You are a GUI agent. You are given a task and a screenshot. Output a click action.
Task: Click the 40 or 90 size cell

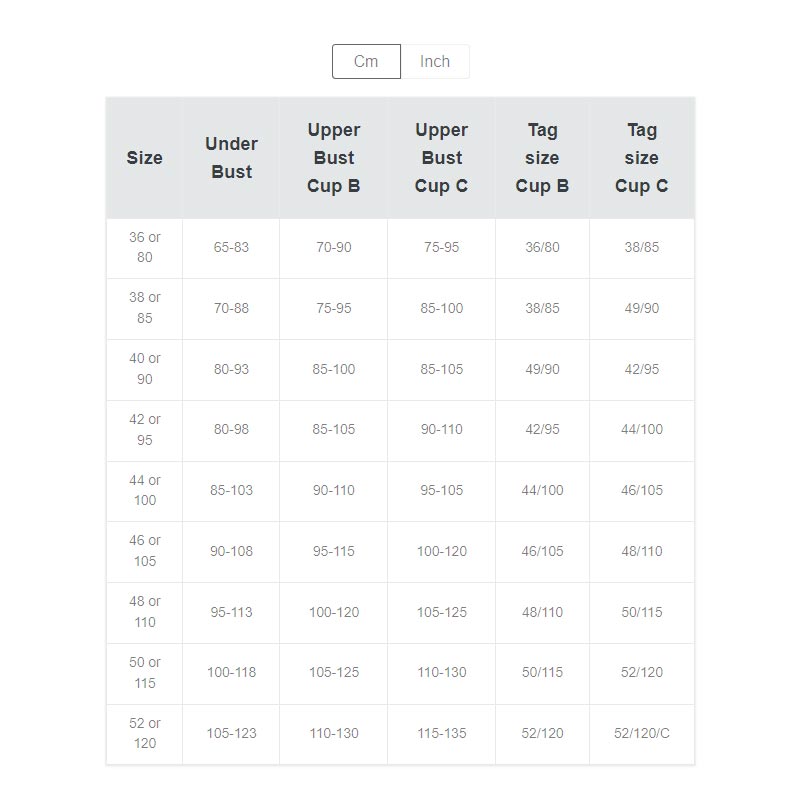click(x=144, y=369)
